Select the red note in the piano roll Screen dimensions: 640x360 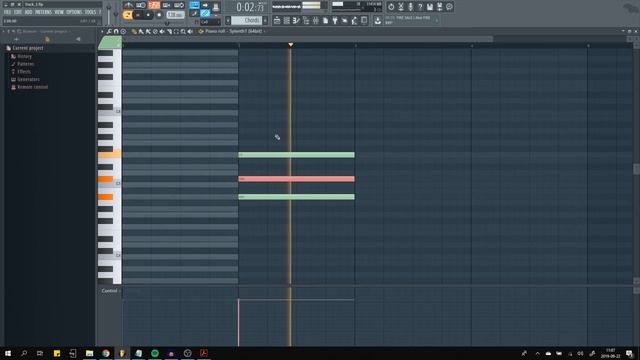click(x=296, y=179)
